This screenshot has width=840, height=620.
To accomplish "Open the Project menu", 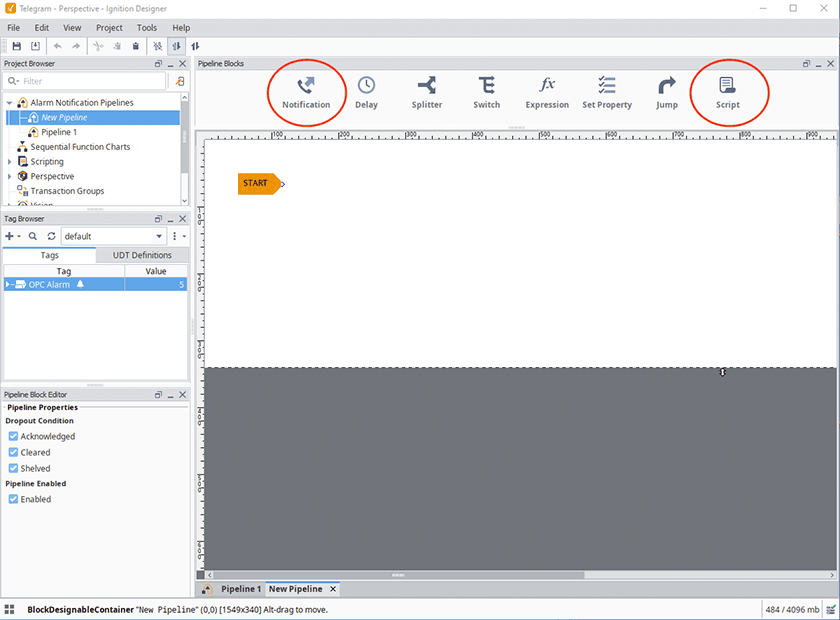I will (109, 28).
